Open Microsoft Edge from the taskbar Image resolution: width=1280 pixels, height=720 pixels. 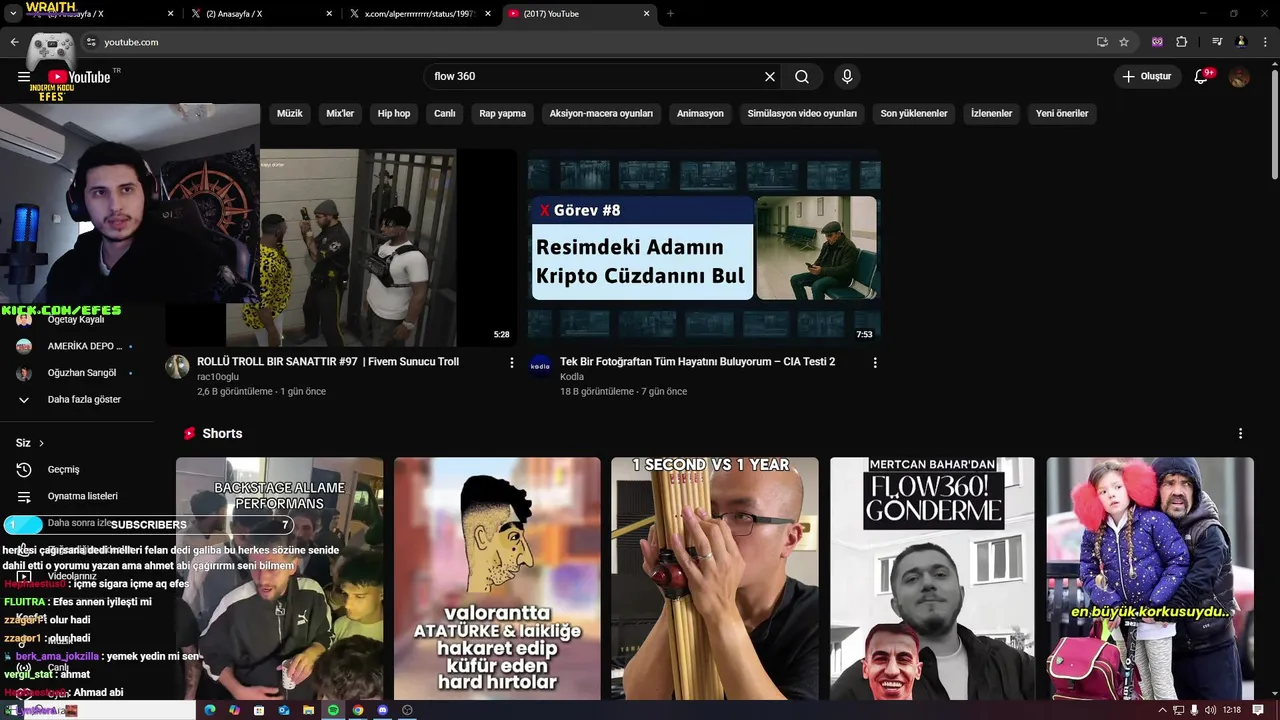tap(210, 710)
